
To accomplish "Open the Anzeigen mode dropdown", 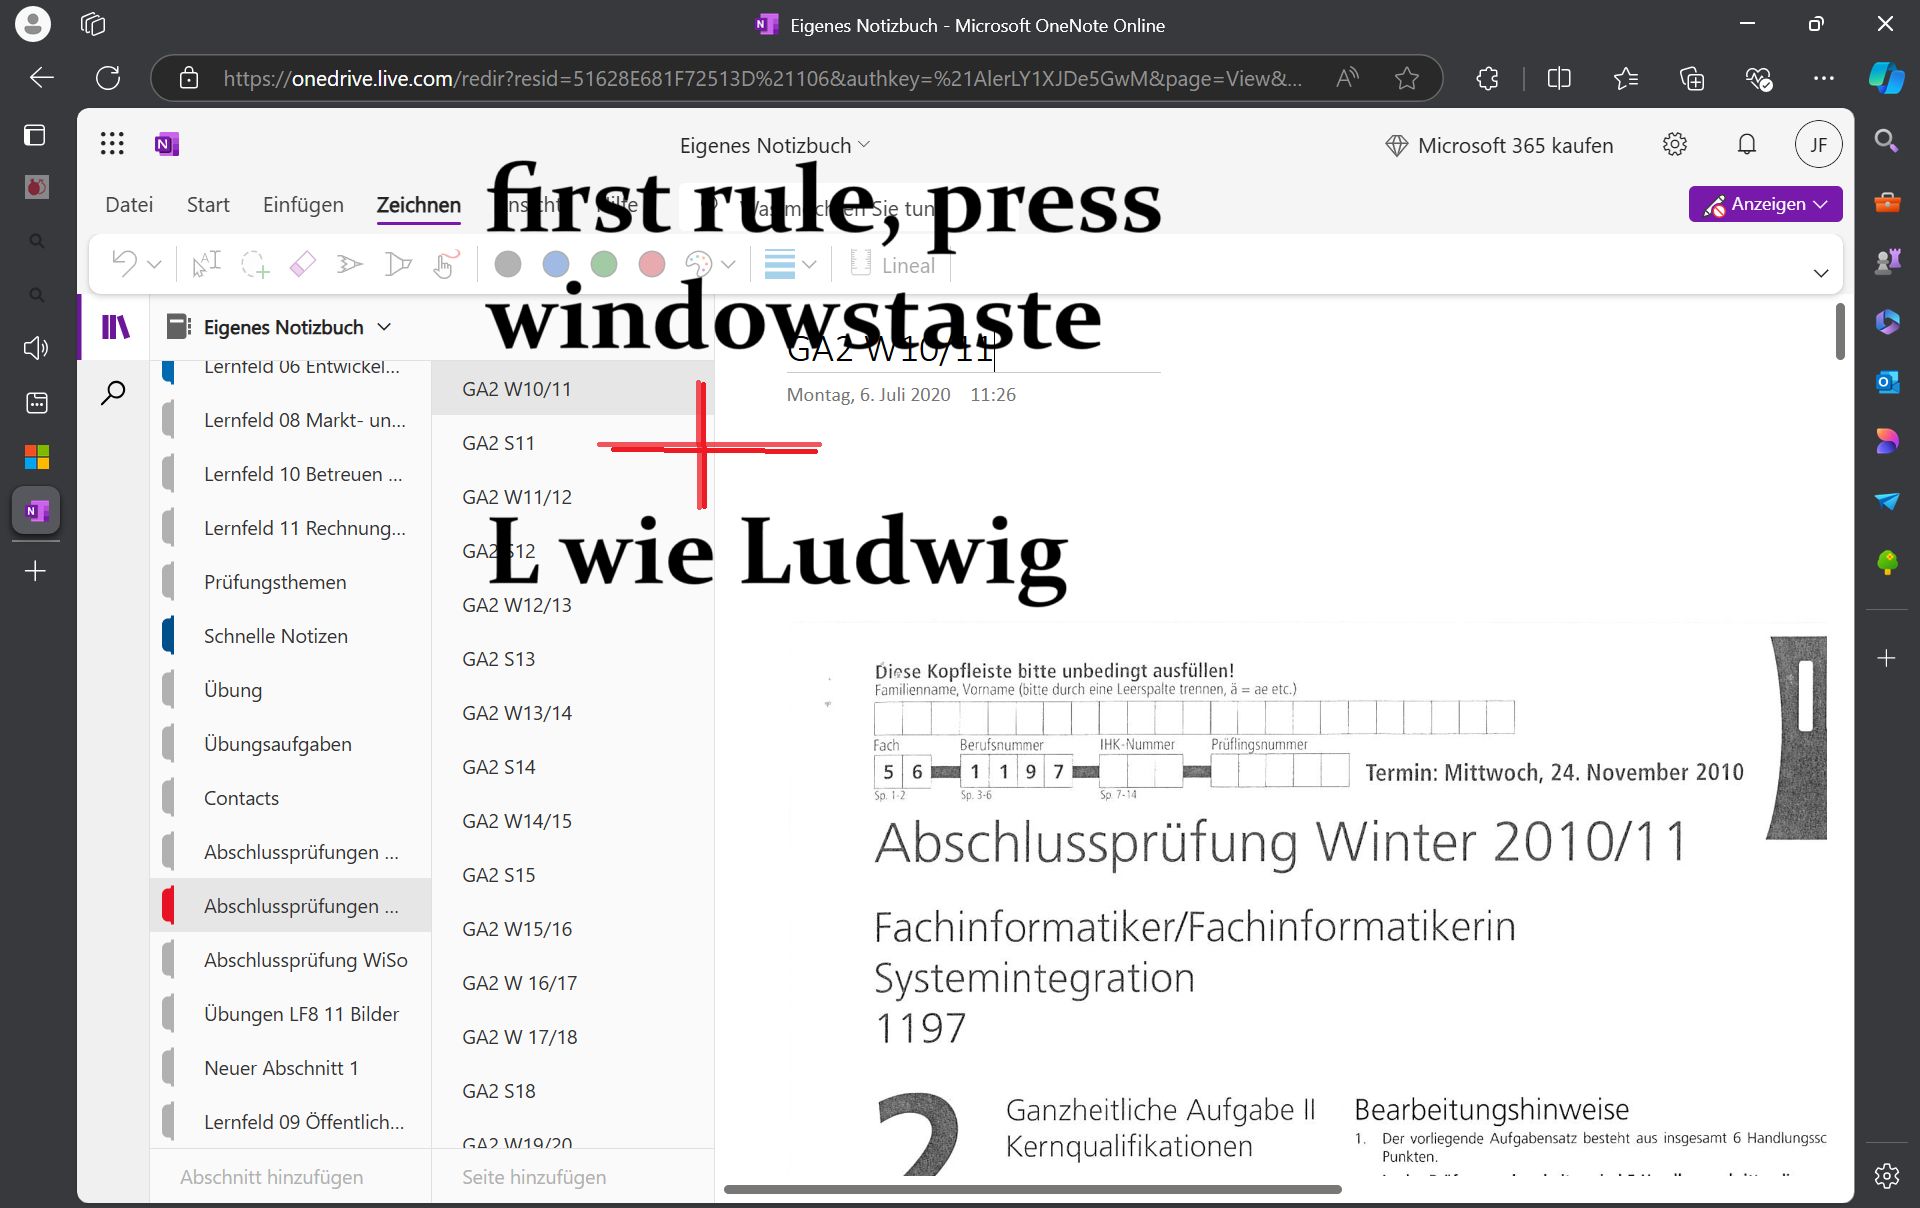I will pyautogui.click(x=1765, y=204).
